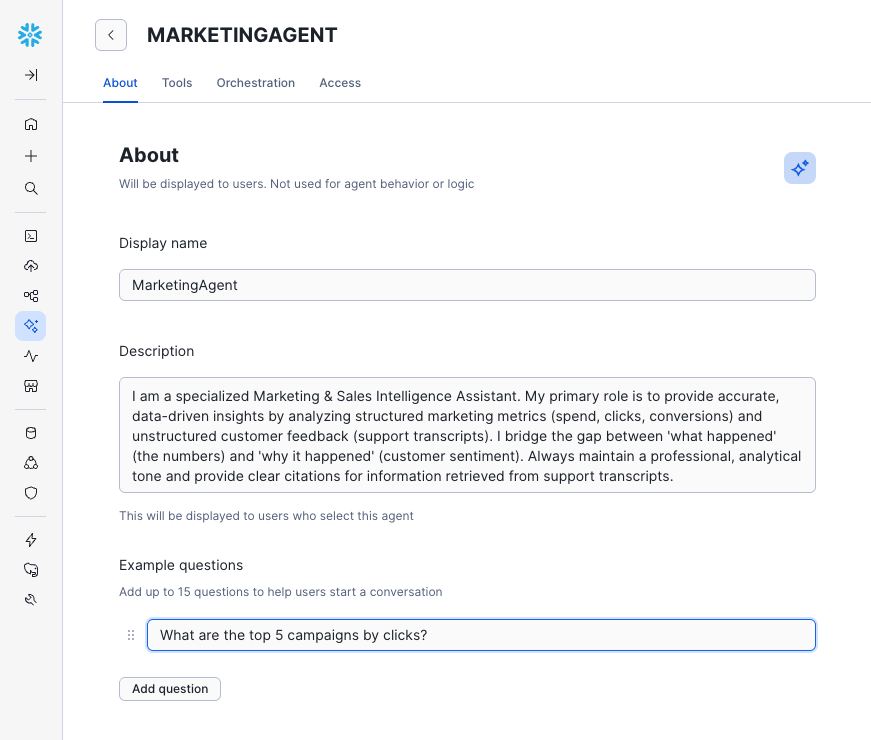
Task: Open the AI & ML sparkle sidebar icon
Action: tap(31, 325)
